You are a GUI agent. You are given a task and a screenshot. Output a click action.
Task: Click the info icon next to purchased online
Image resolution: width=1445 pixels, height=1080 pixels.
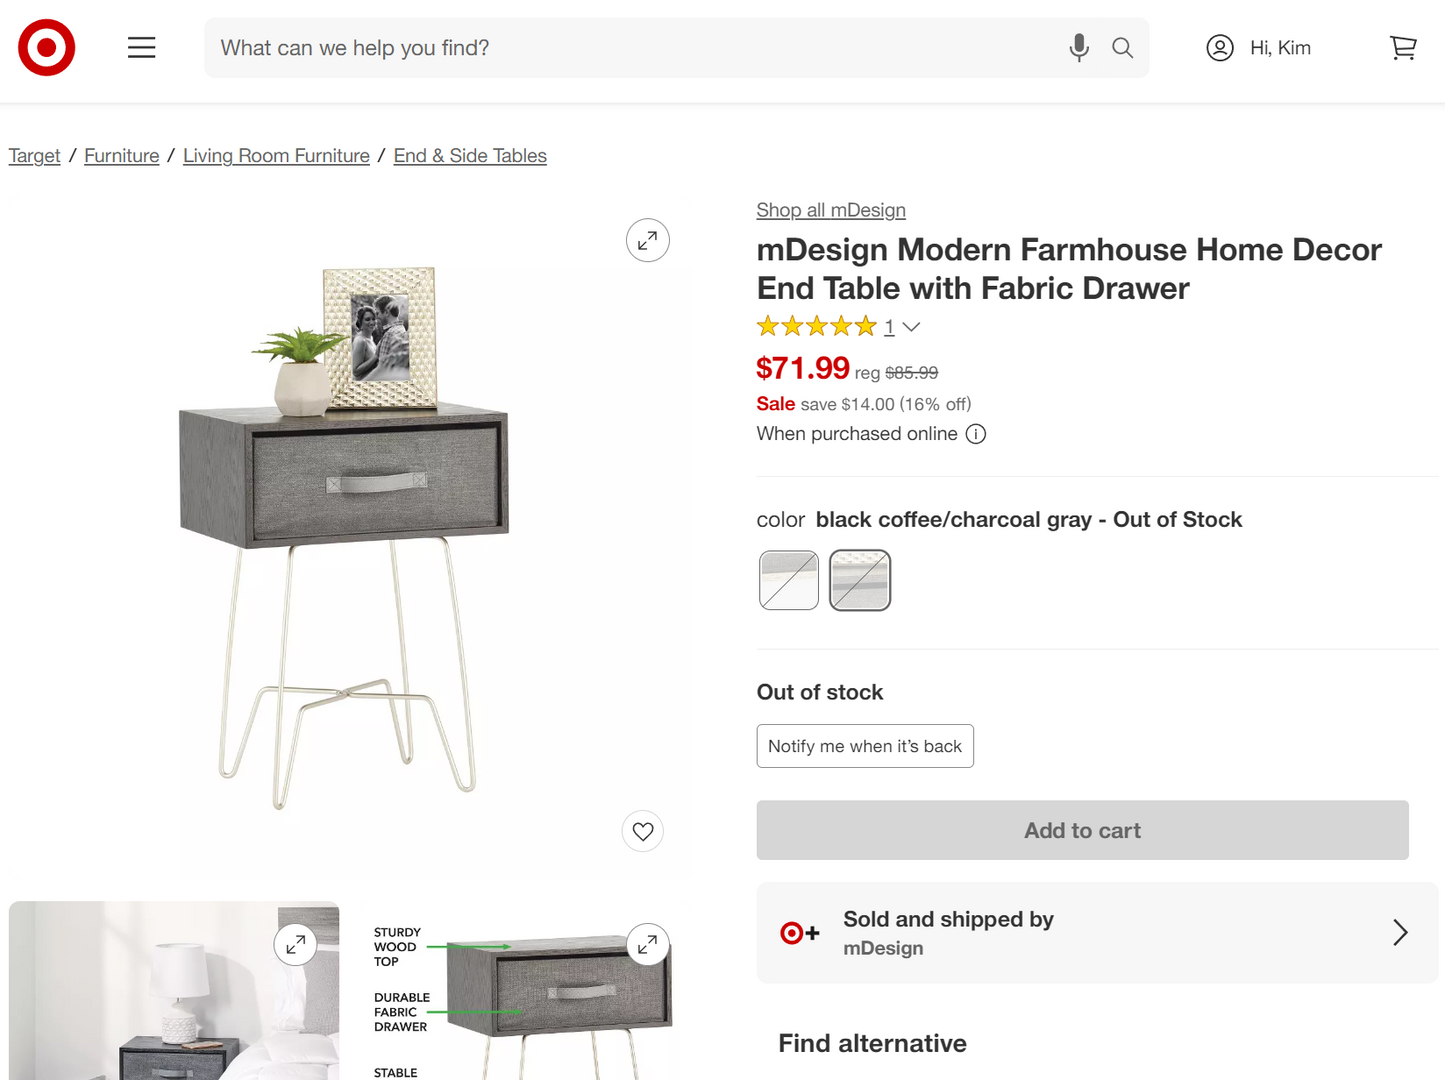[975, 434]
